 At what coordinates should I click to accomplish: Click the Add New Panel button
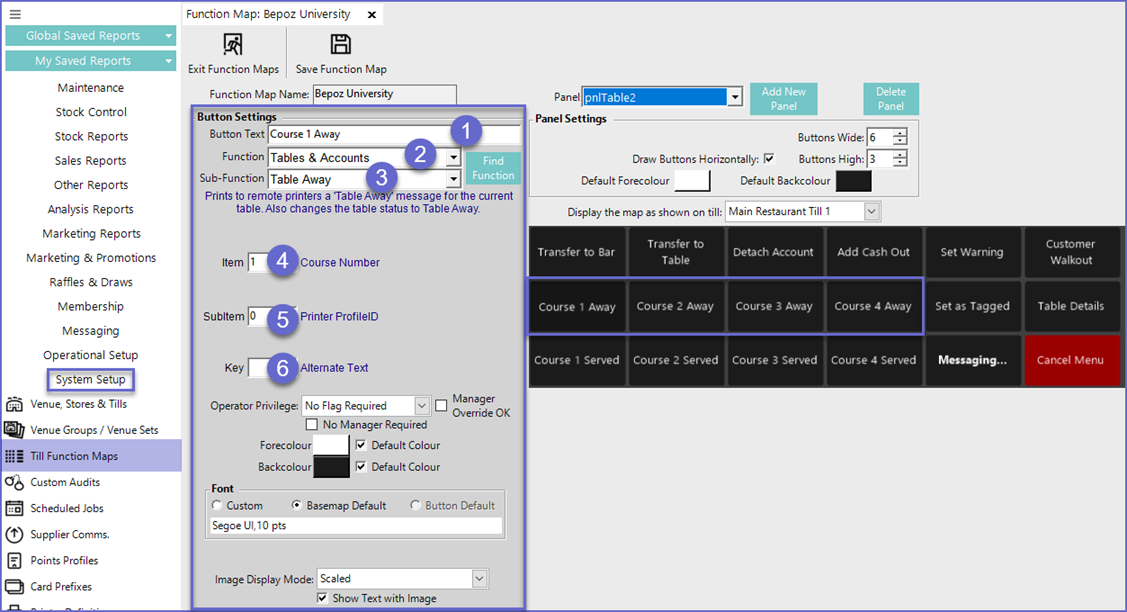point(783,99)
